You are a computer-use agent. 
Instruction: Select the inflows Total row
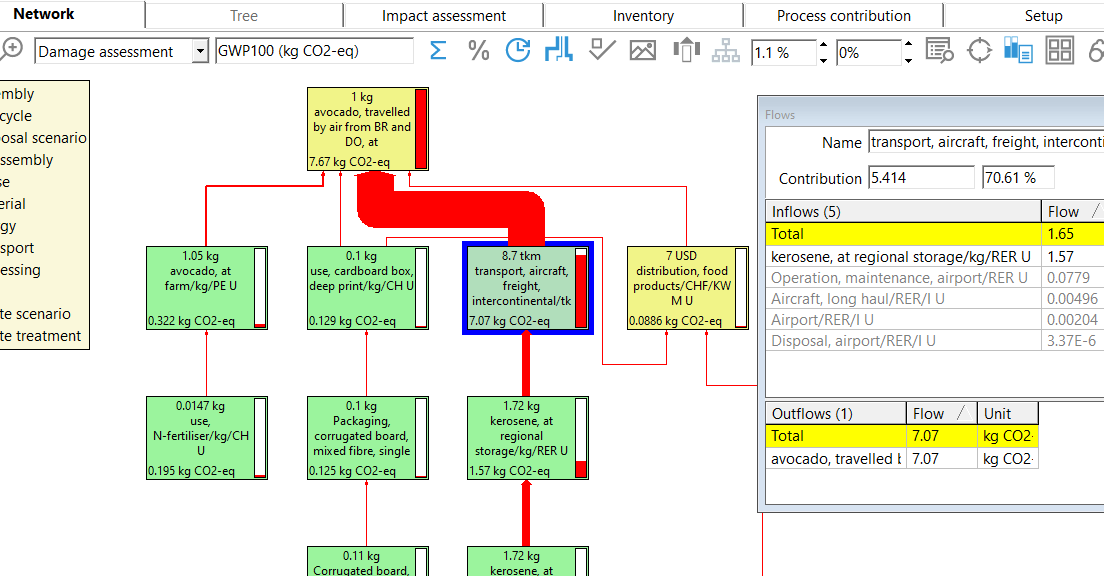point(934,234)
